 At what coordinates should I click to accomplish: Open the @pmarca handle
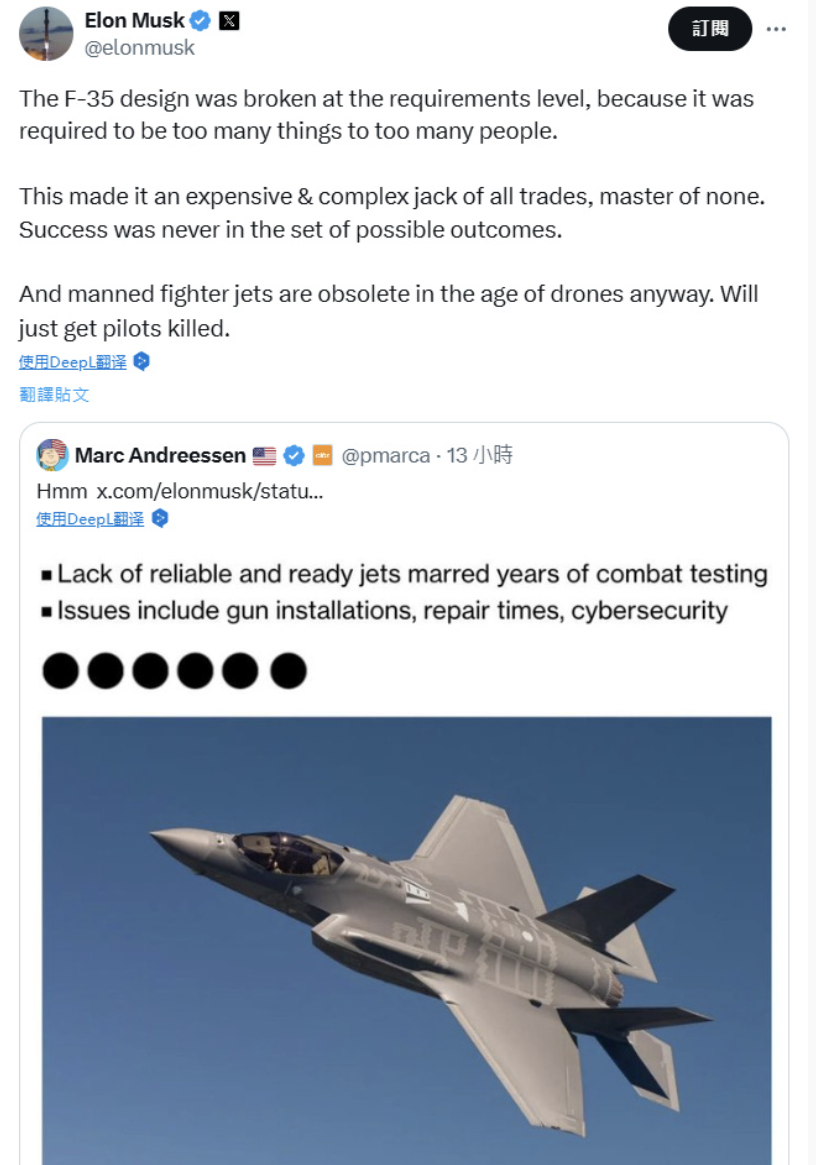[386, 456]
